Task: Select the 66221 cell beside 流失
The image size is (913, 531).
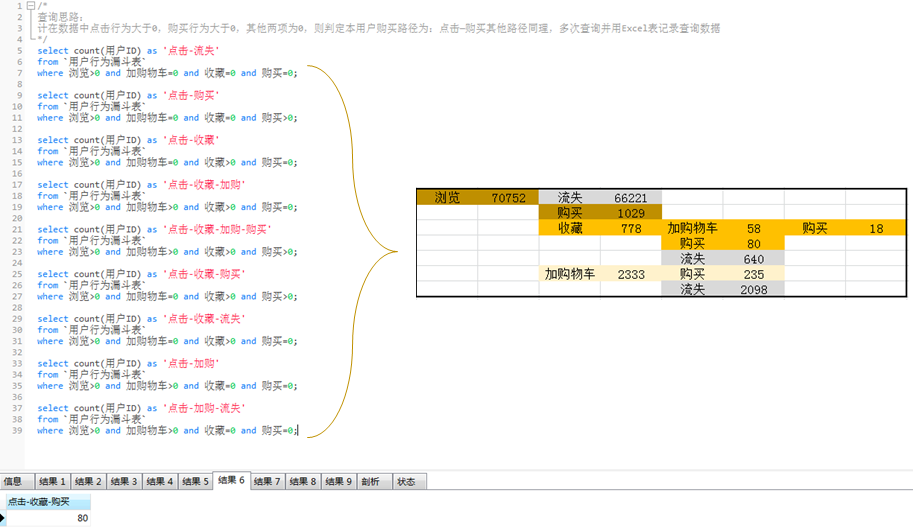Action: [631, 198]
